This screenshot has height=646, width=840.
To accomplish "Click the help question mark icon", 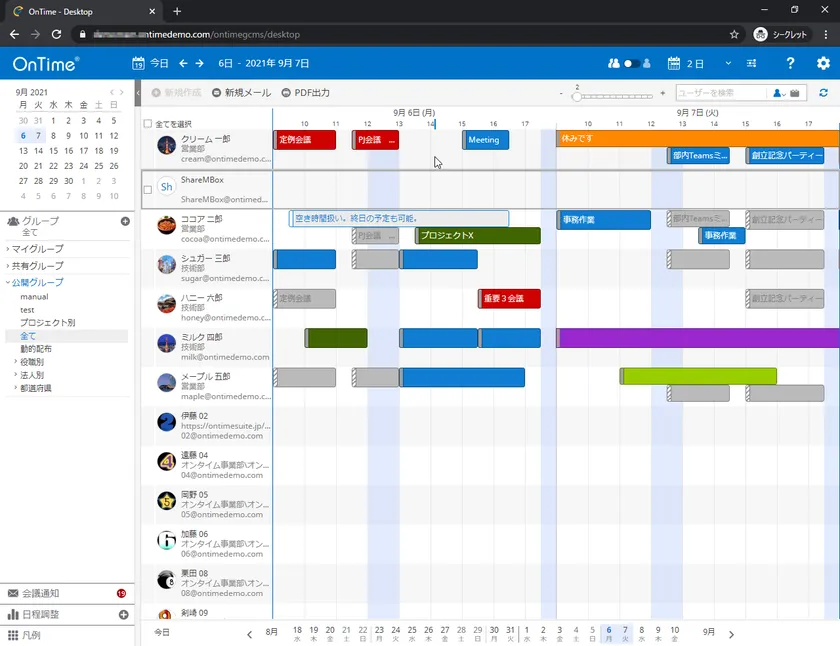I will point(790,63).
